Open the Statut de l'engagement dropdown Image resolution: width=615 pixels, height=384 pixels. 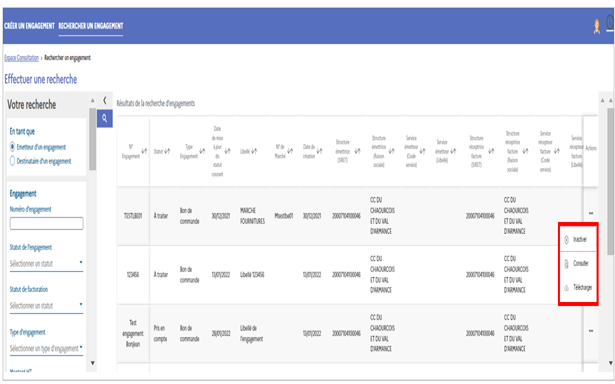46,264
